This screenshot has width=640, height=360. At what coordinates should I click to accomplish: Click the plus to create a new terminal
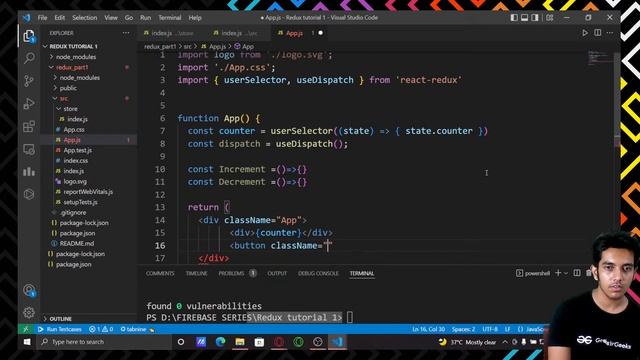(558, 273)
